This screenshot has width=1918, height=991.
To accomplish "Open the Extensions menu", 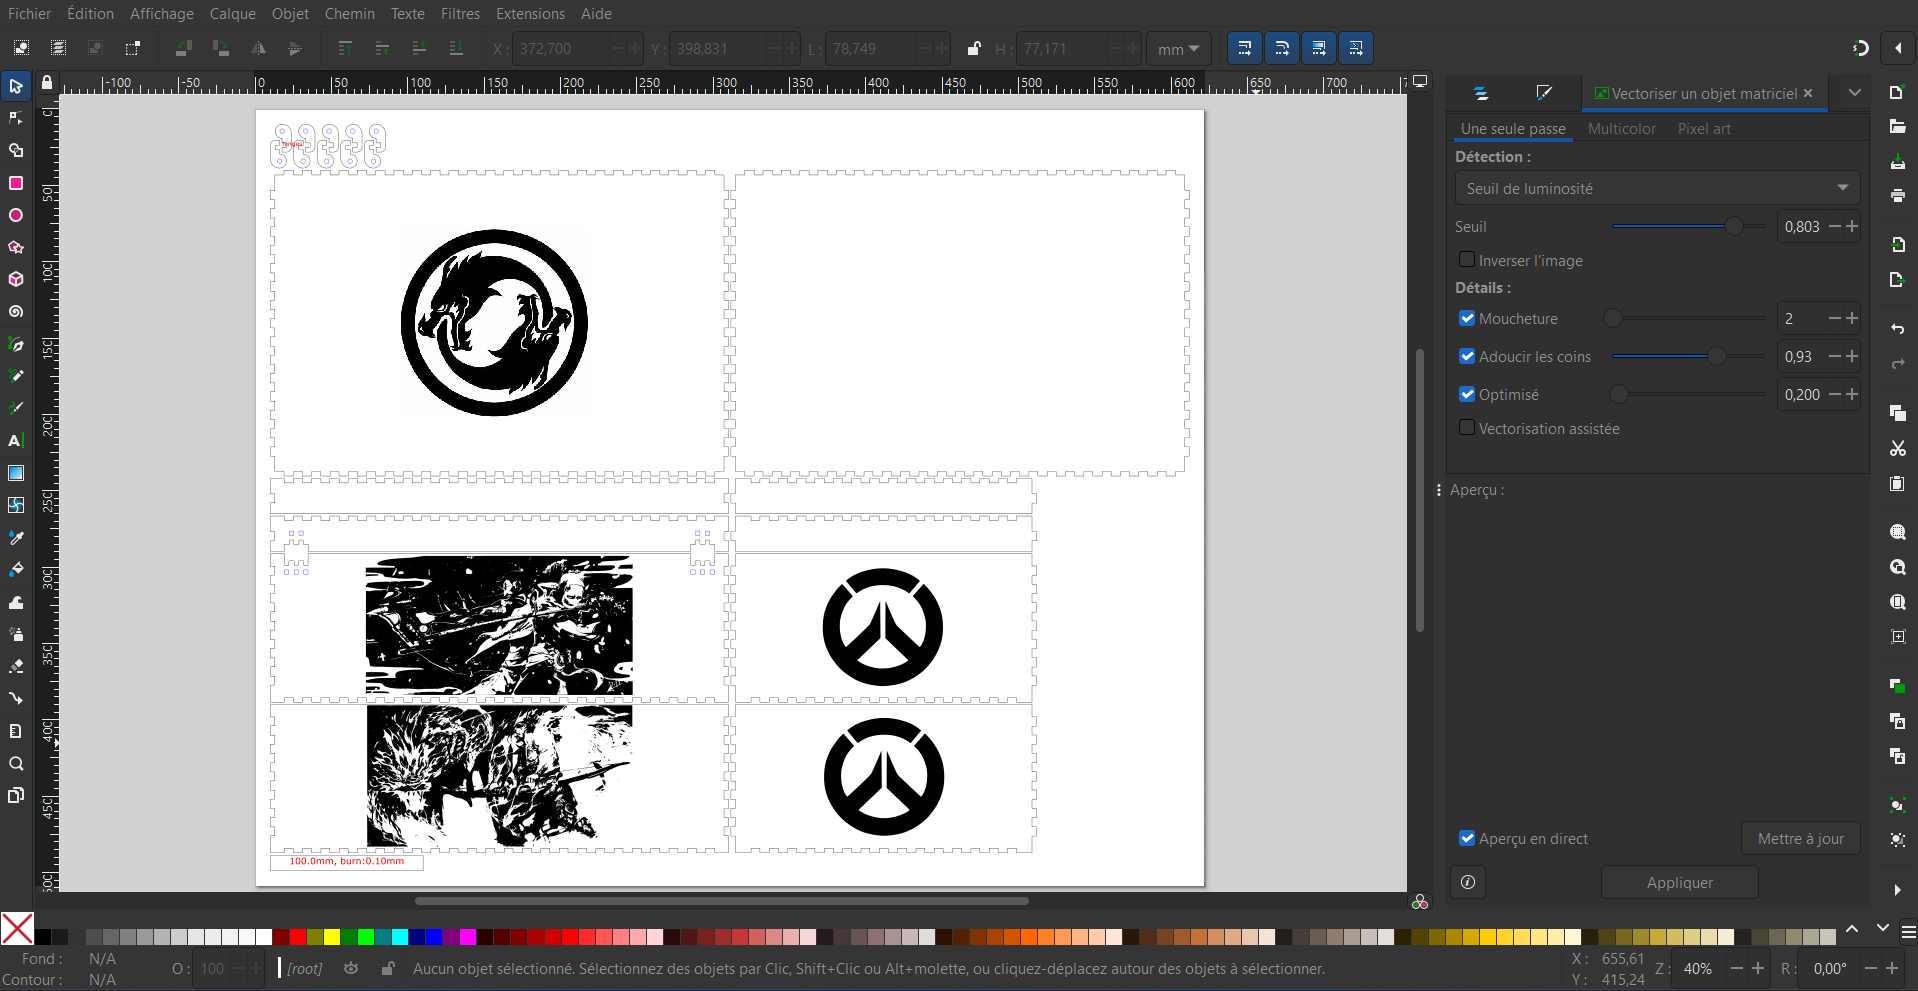I will (x=530, y=13).
